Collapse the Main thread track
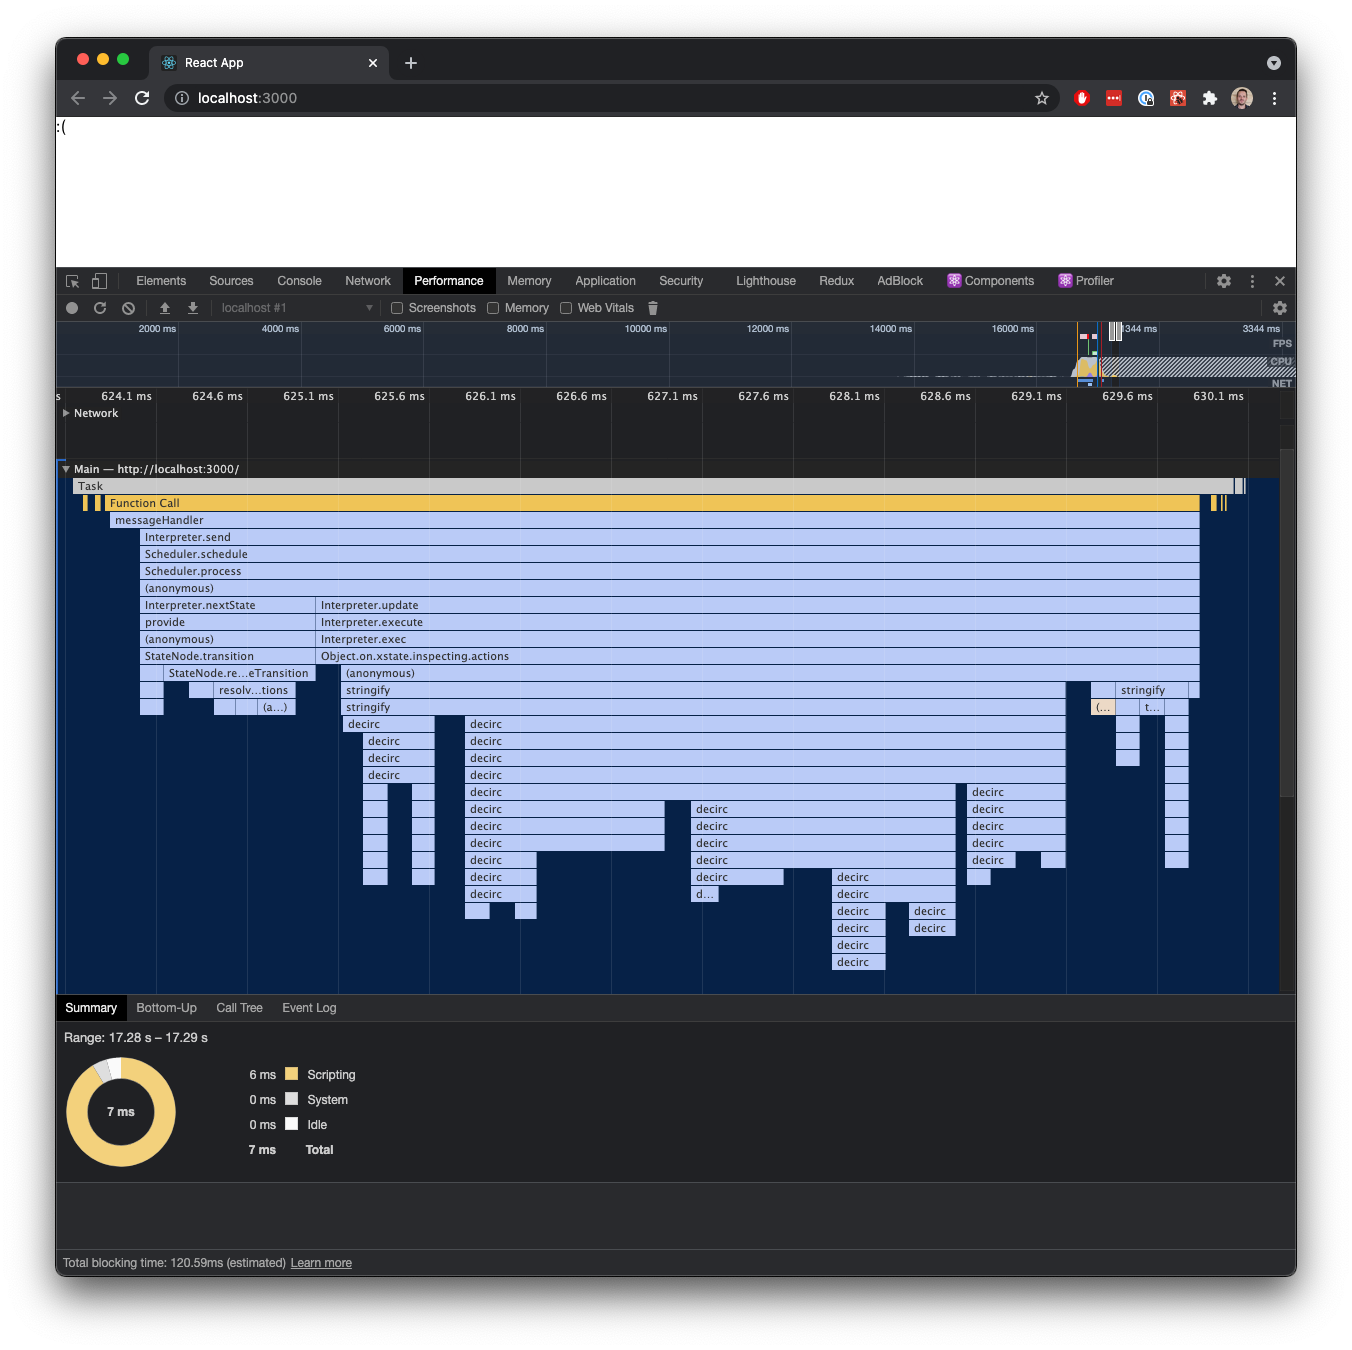 (66, 469)
